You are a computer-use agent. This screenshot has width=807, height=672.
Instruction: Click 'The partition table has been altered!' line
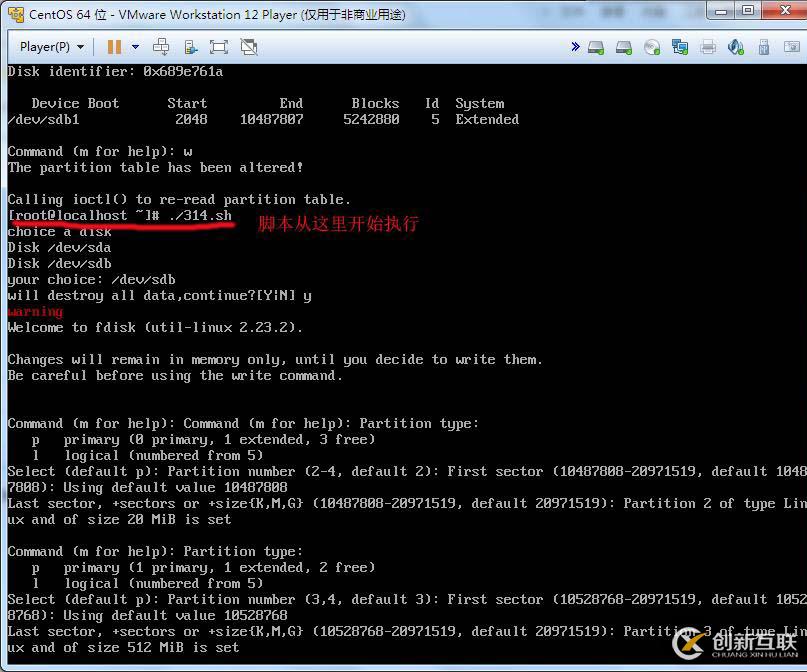[155, 167]
